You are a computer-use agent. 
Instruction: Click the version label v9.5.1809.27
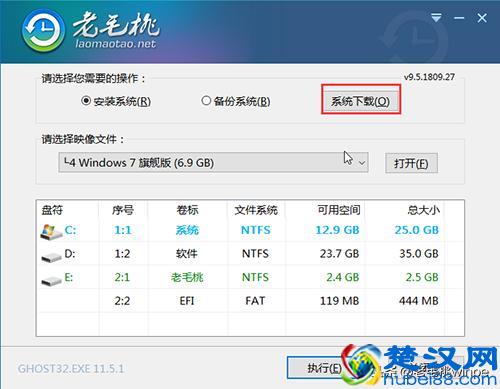click(x=429, y=77)
